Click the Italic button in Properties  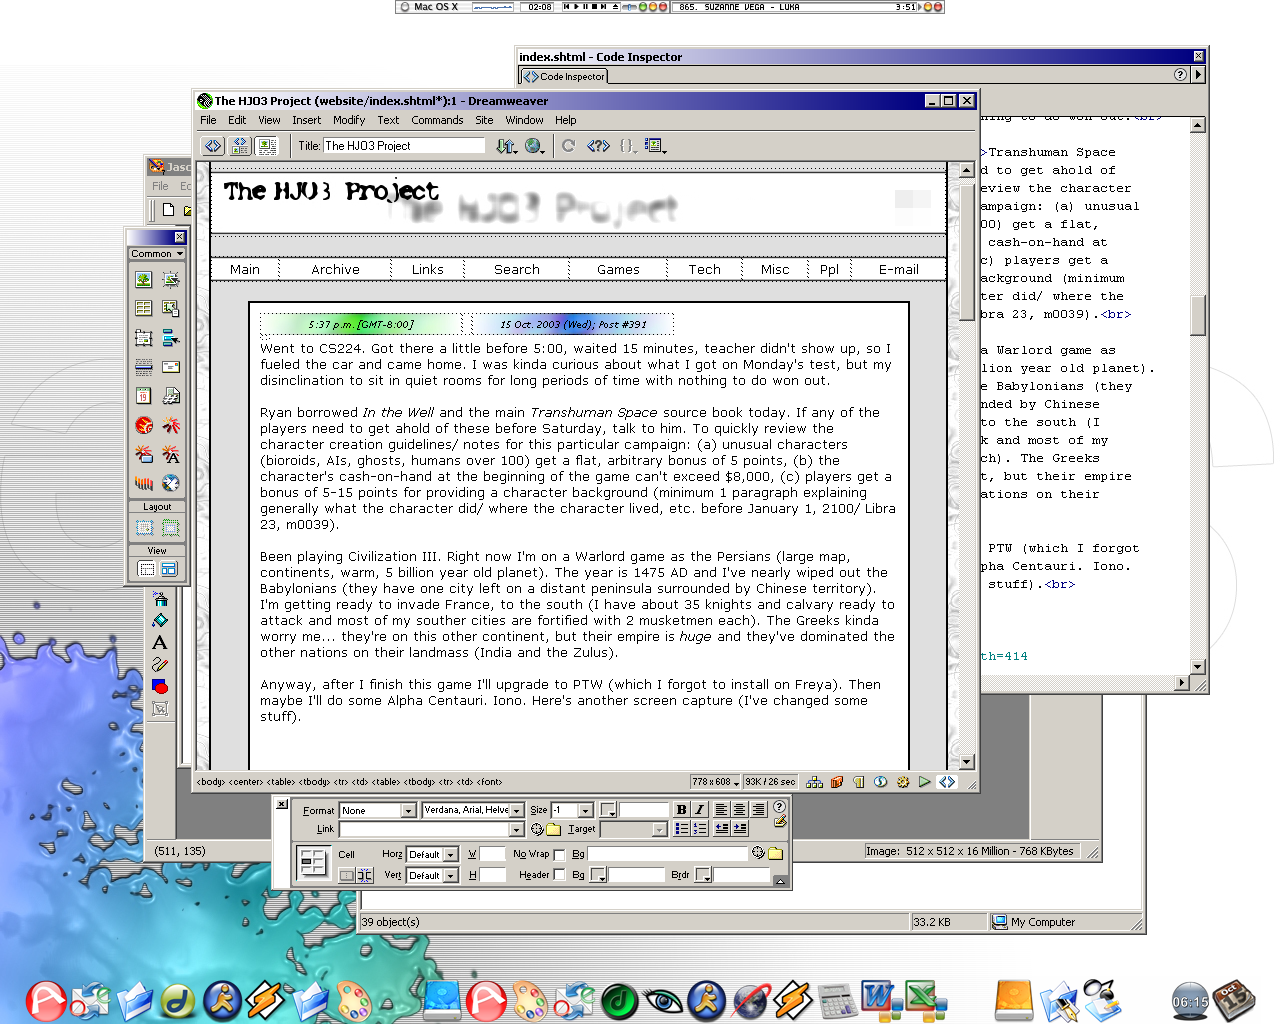(699, 810)
